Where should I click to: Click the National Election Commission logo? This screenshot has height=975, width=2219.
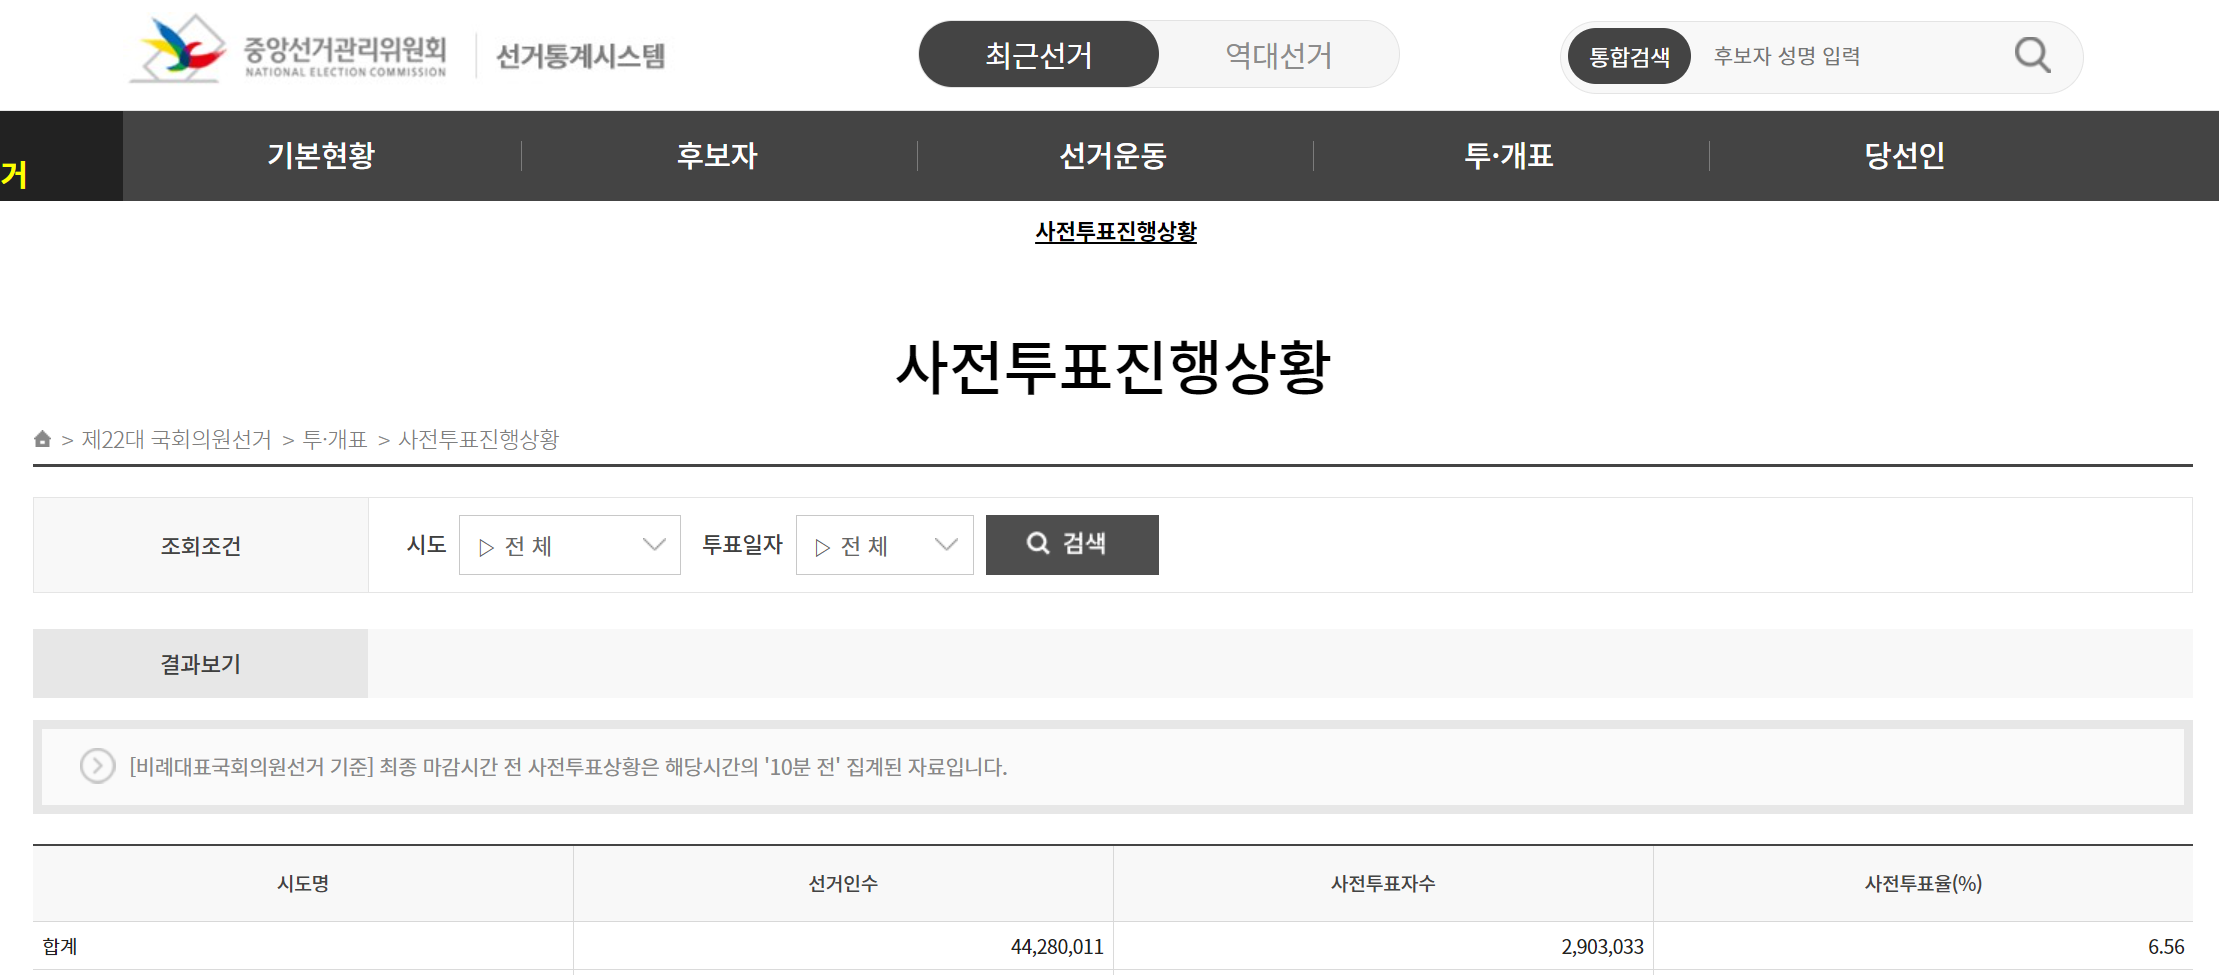[x=288, y=49]
